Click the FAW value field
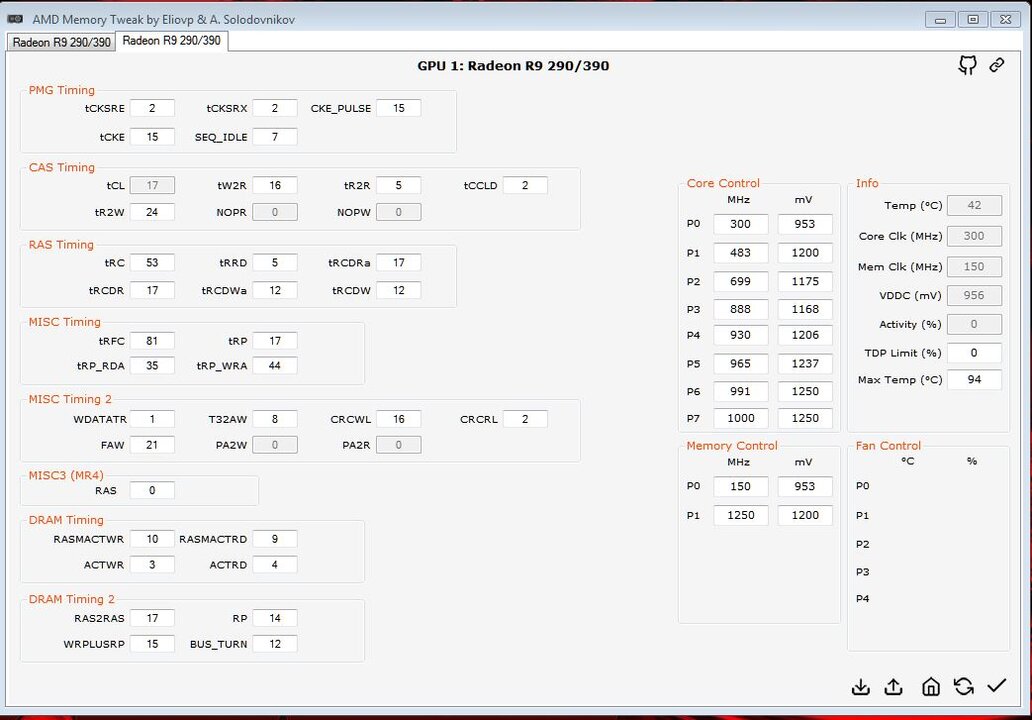This screenshot has width=1032, height=720. 152,445
